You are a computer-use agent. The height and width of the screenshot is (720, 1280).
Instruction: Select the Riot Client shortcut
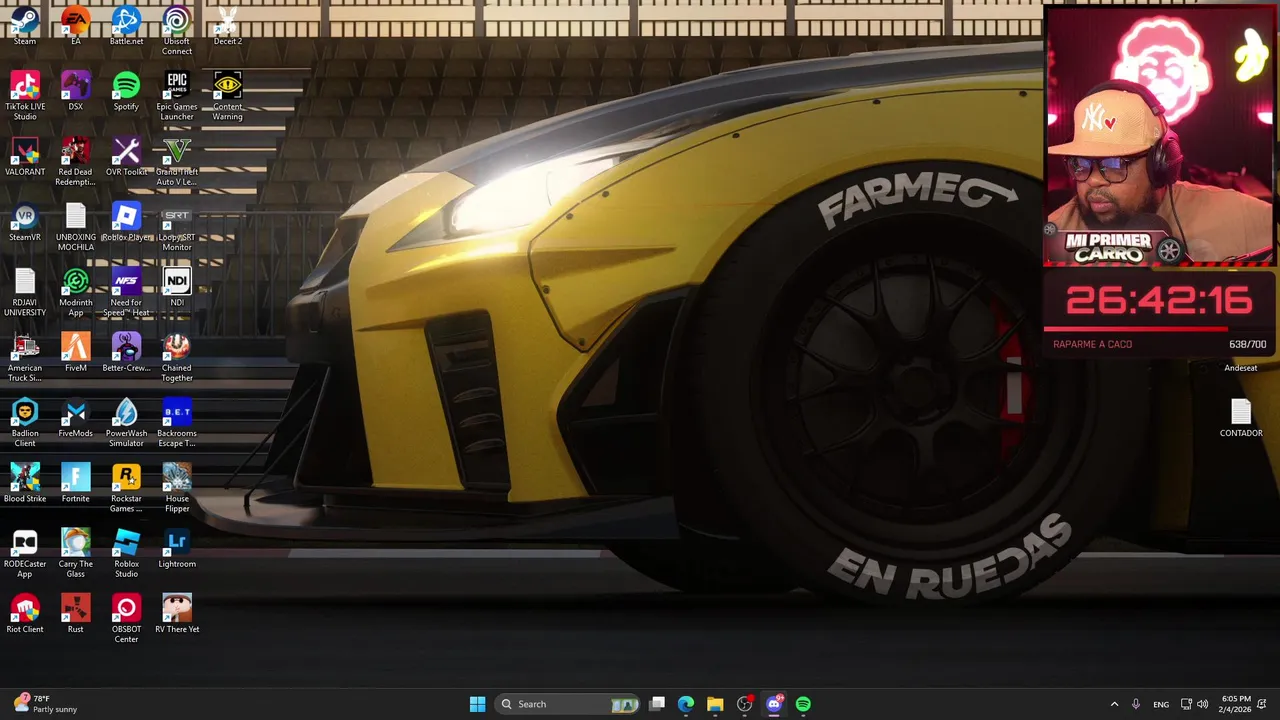pos(25,614)
